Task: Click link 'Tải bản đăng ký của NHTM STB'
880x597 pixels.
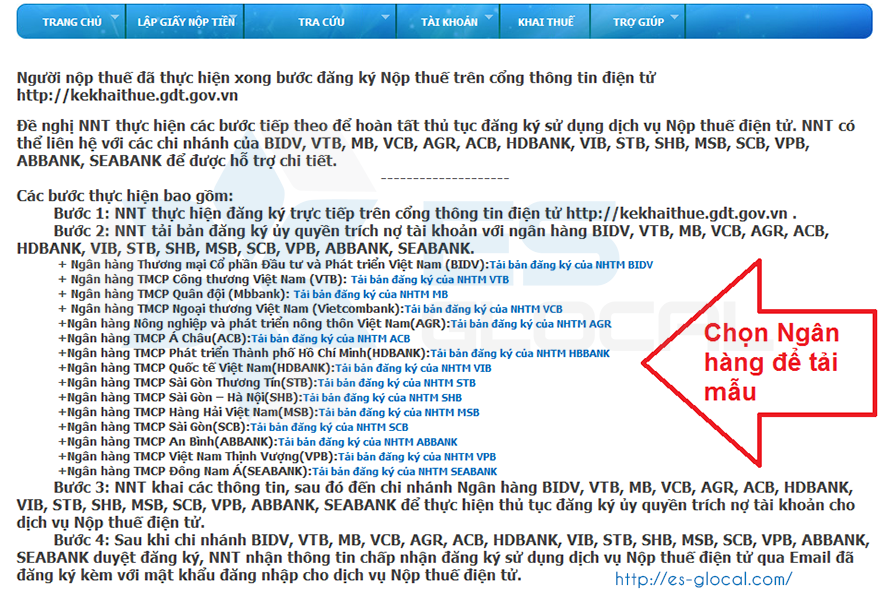Action: pos(397,383)
